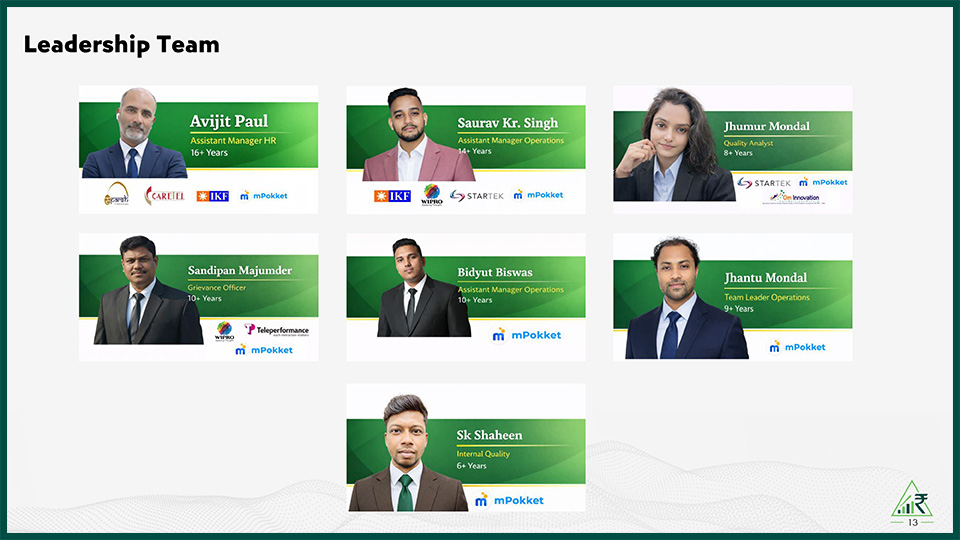
Task: Click the rupee triangle logo at bottom right
Action: (912, 498)
